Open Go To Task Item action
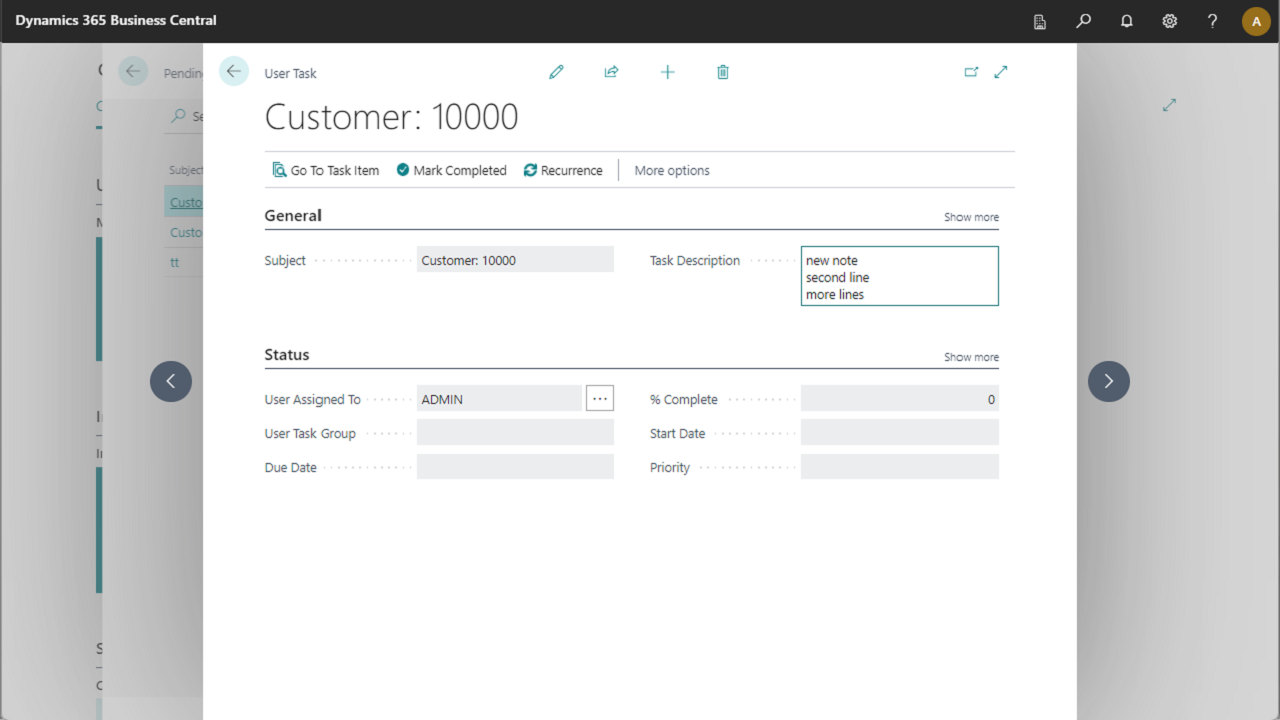 click(326, 171)
